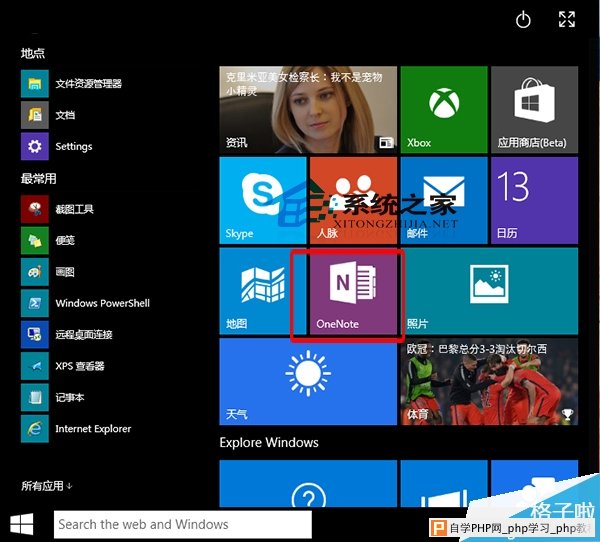This screenshot has width=600, height=542.
Task: Open the 文件资源管理器 file explorer icon
Action: click(35, 83)
